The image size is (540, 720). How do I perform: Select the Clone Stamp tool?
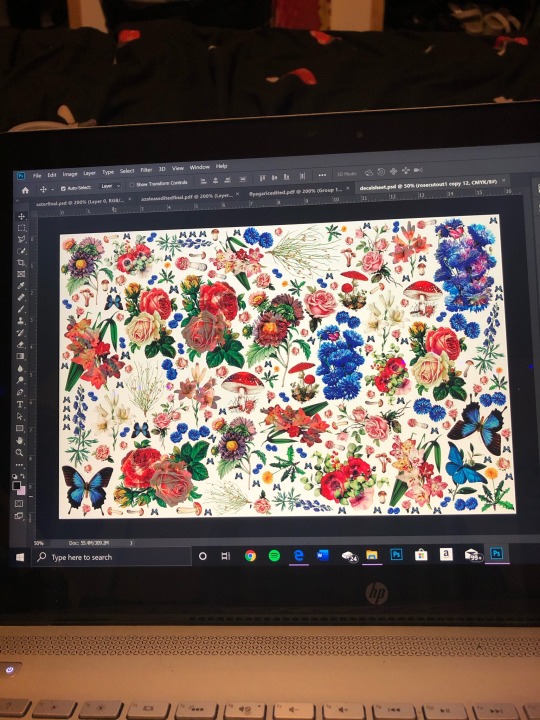point(21,321)
